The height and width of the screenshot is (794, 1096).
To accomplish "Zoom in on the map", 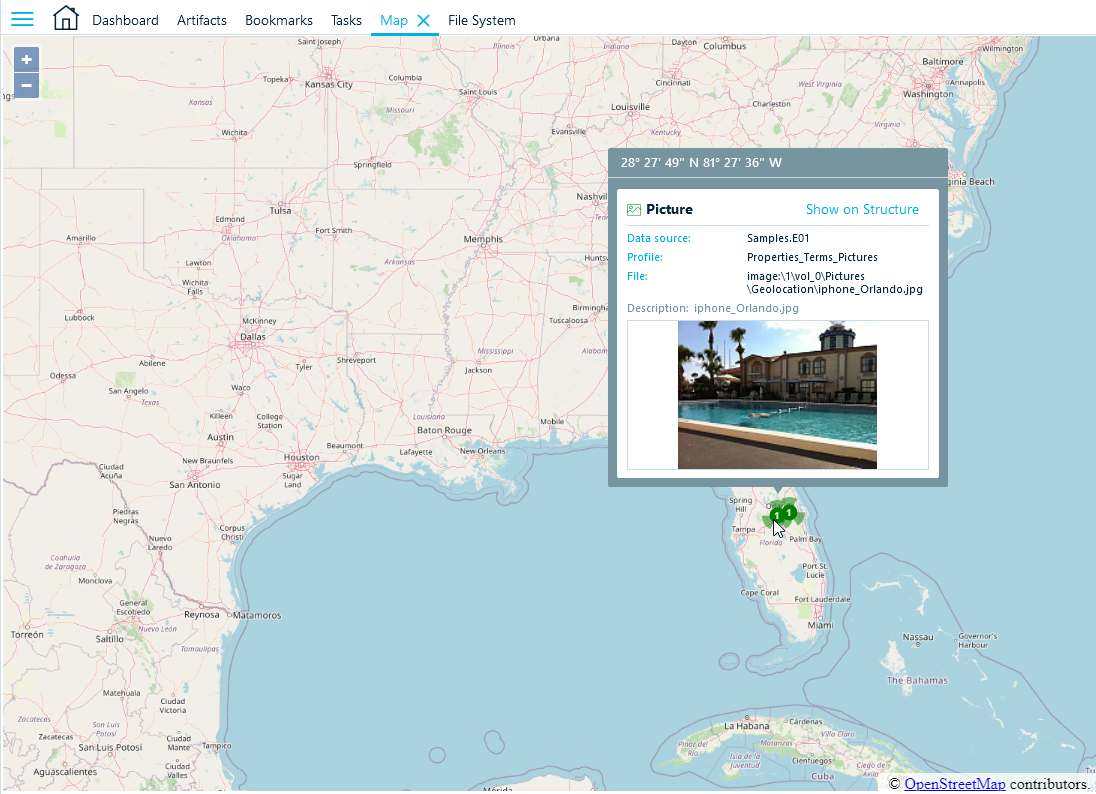I will click(27, 59).
